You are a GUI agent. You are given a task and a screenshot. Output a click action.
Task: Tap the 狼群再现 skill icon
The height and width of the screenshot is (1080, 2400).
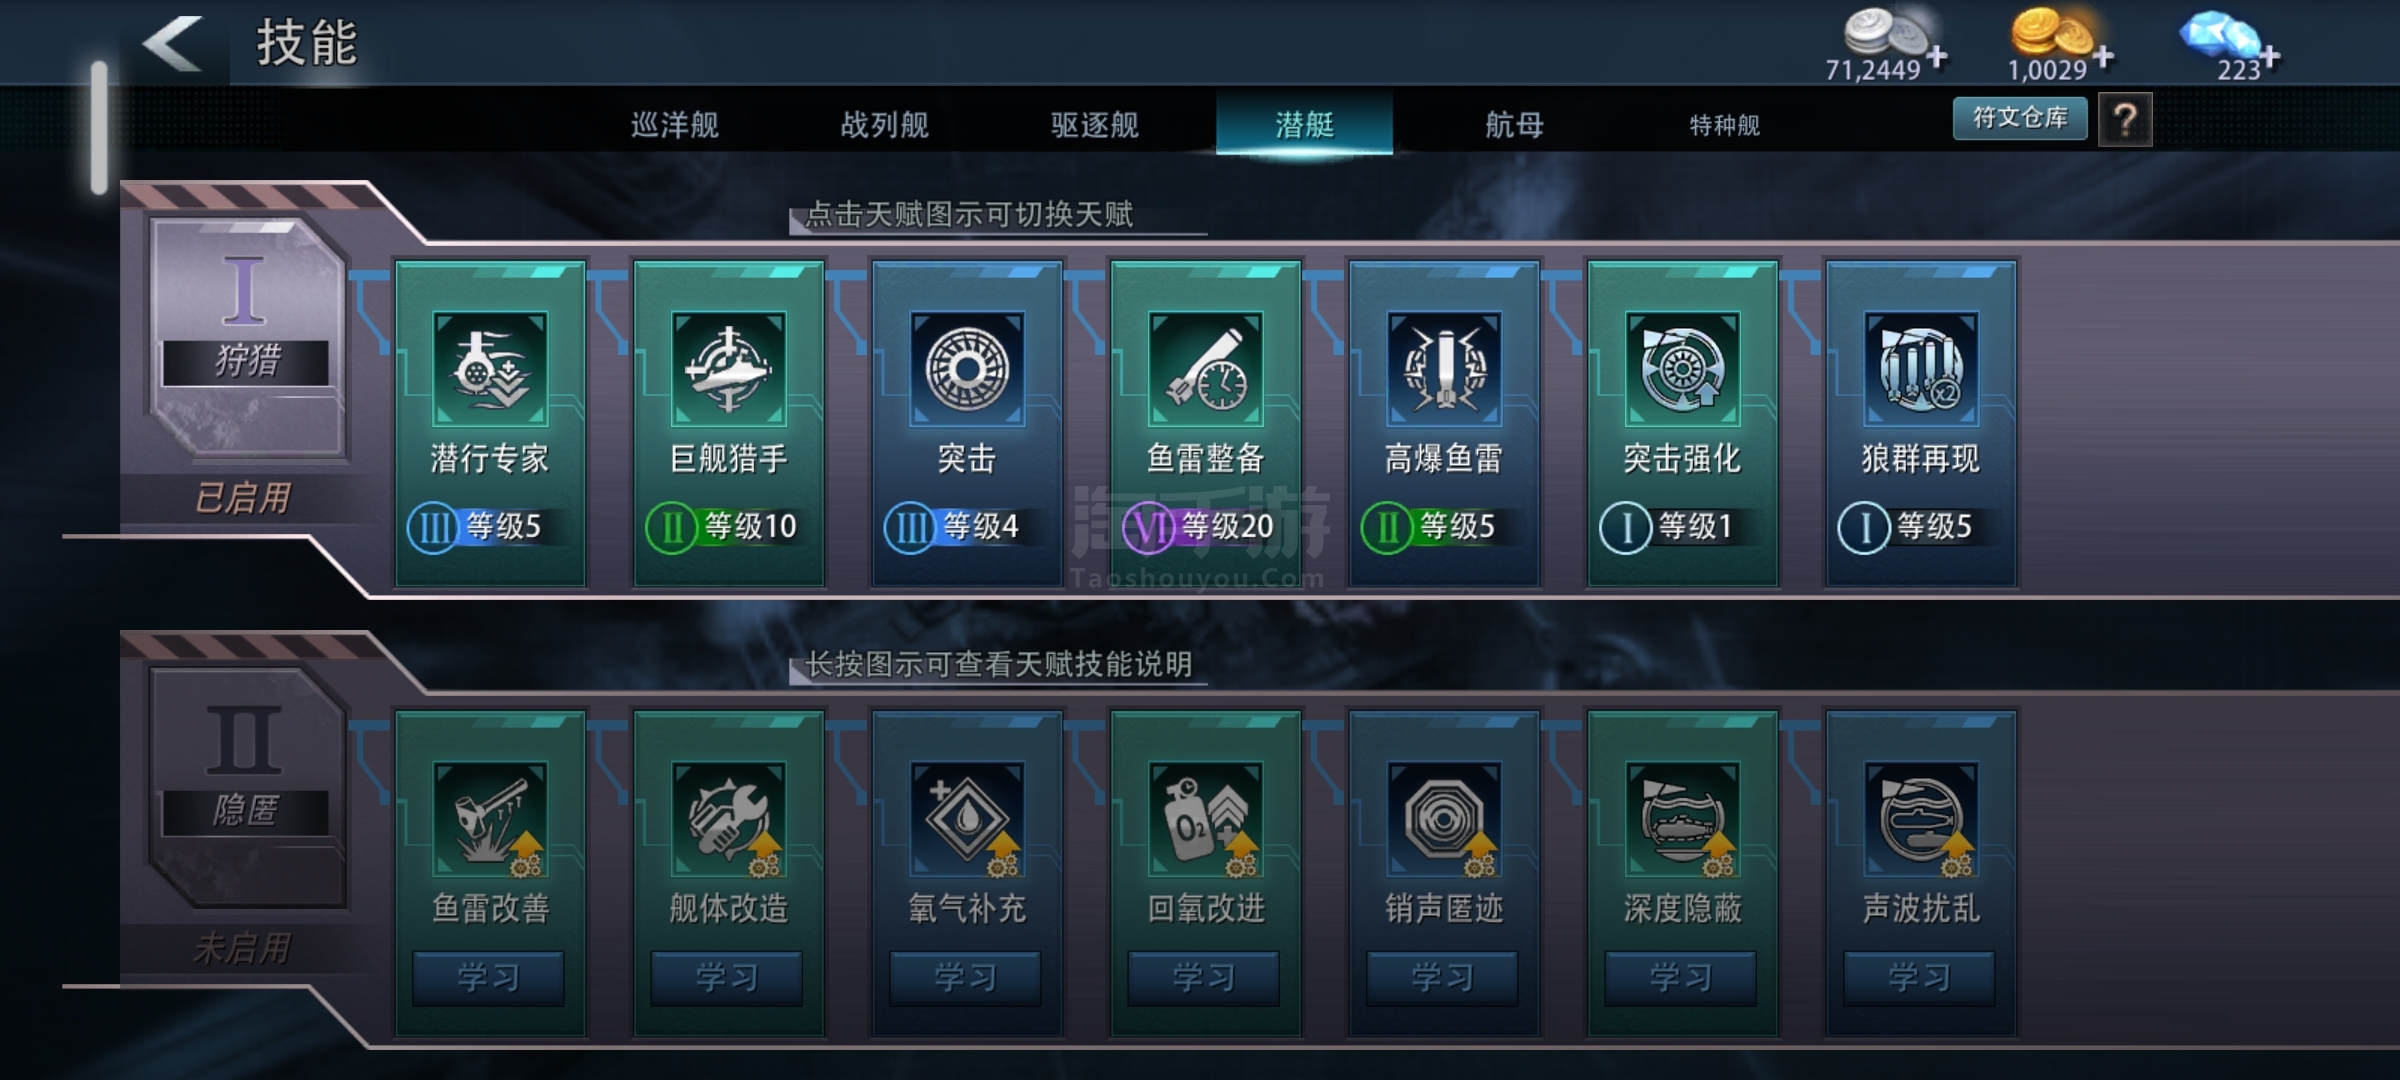(x=1921, y=369)
